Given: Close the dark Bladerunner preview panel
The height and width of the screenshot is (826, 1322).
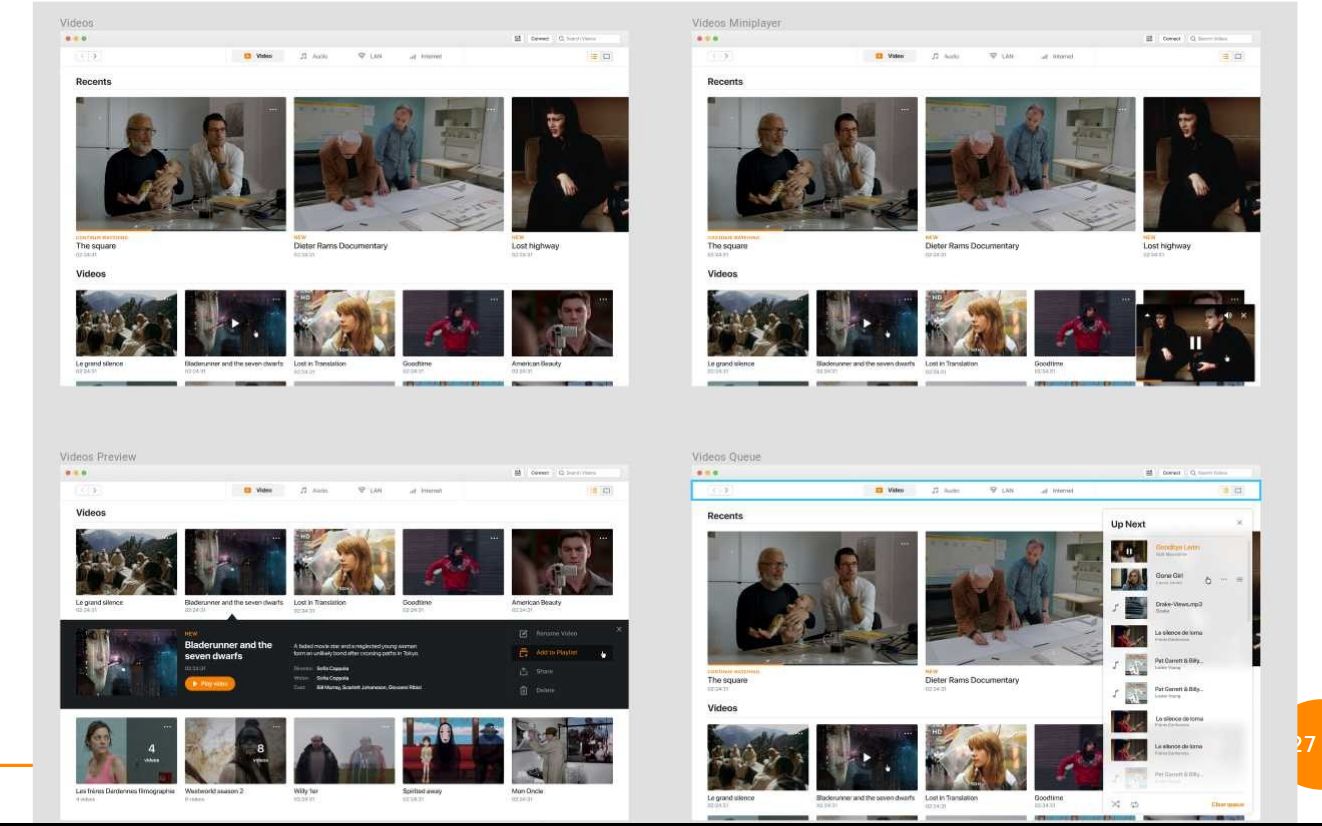Looking at the screenshot, I should [618, 629].
